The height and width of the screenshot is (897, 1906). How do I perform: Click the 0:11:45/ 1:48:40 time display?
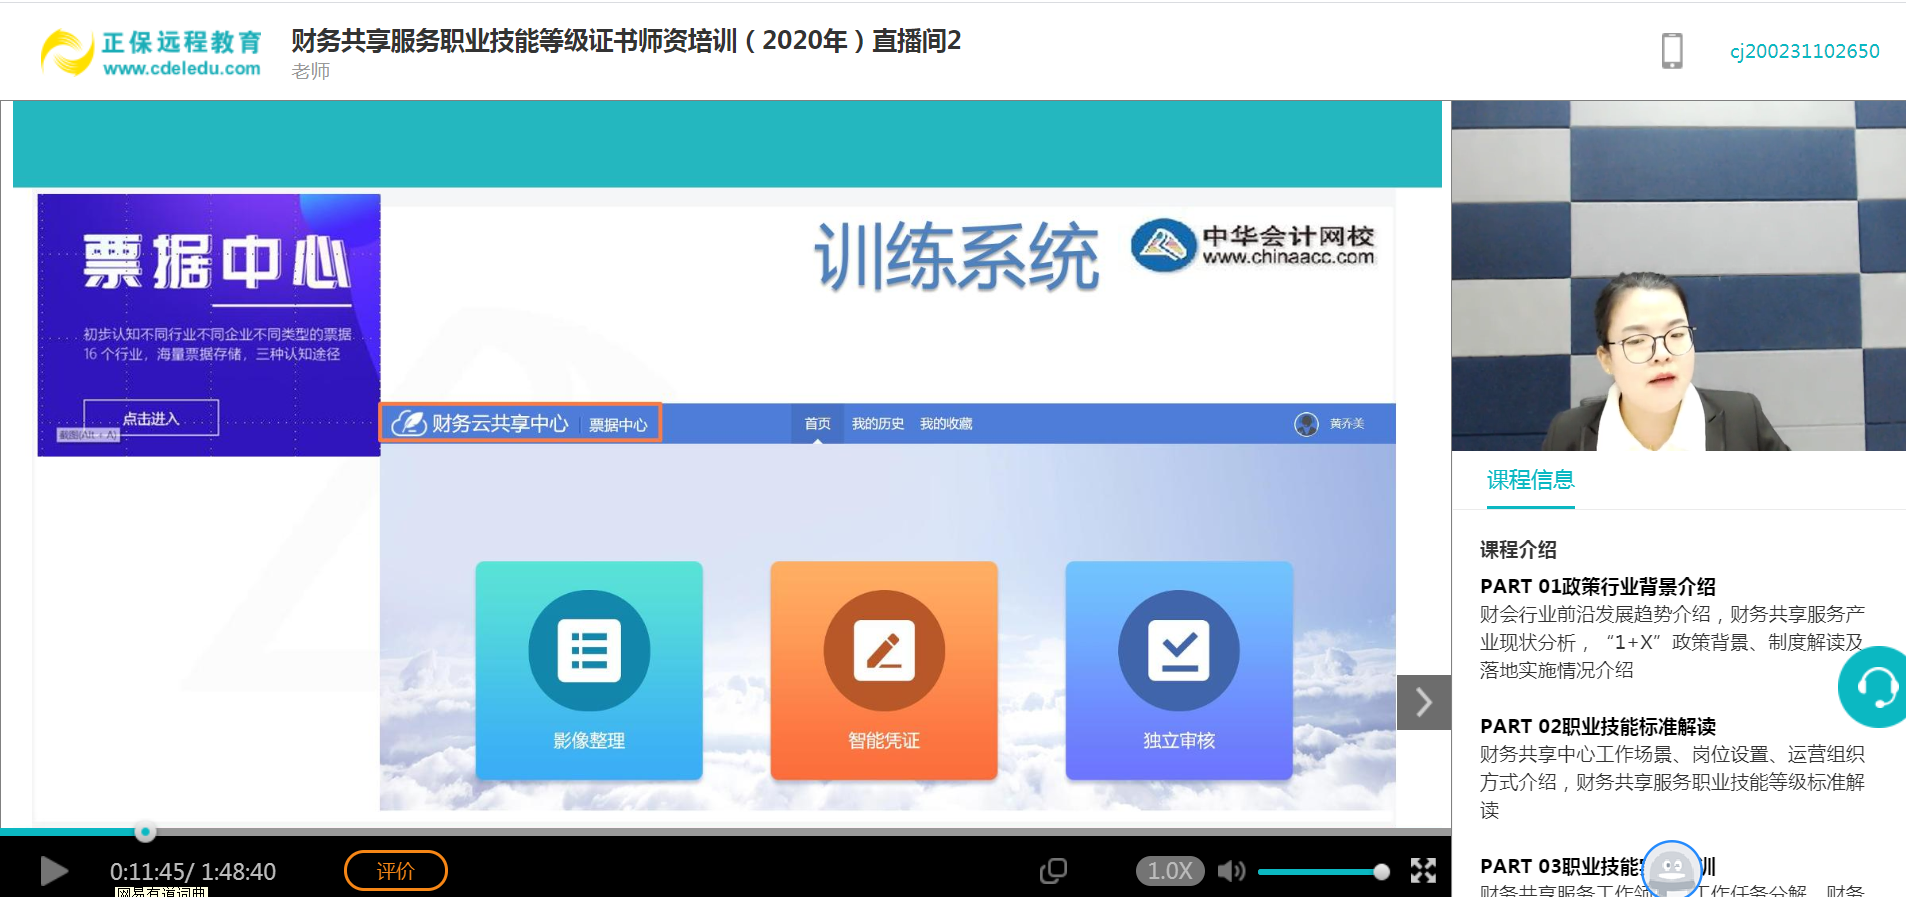tap(193, 872)
